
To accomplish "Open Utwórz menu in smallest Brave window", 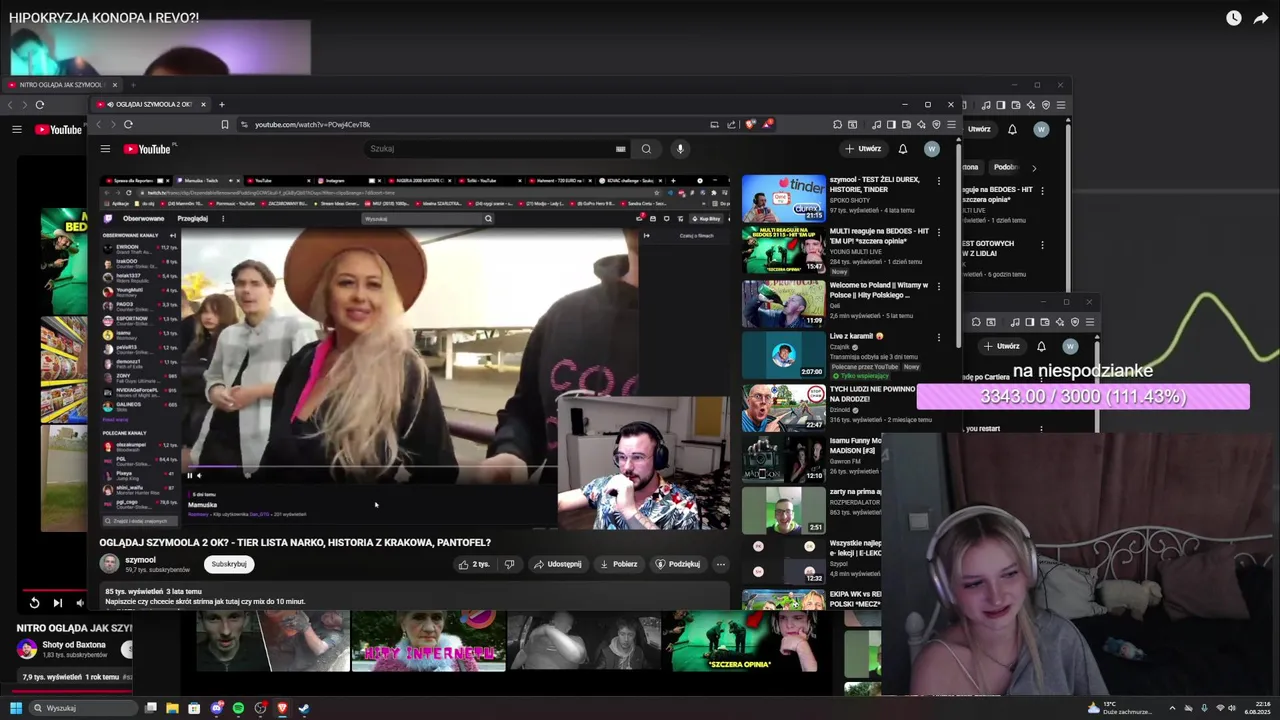I will point(1001,346).
